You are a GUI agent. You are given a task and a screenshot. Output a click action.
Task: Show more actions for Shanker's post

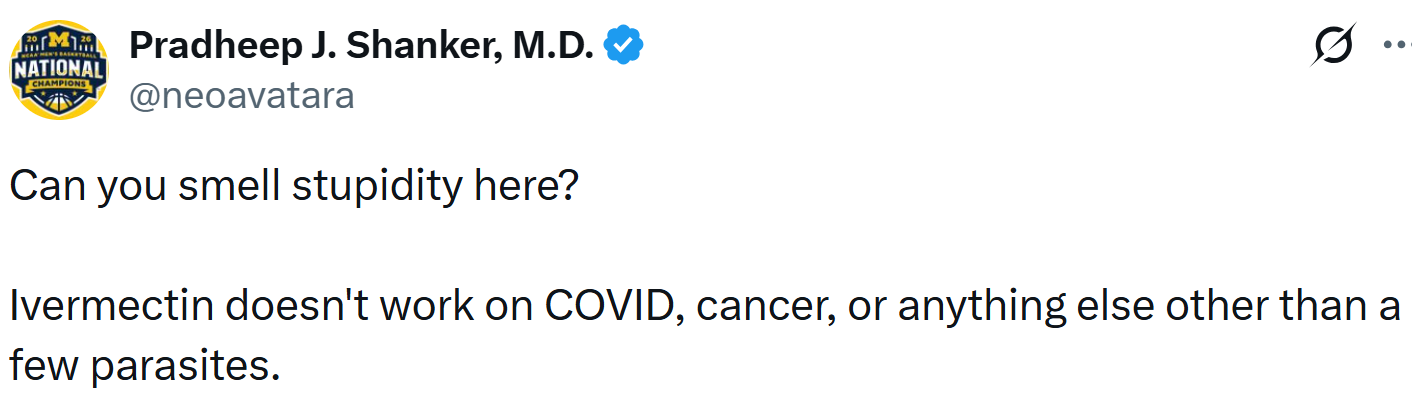[x=1397, y=45]
